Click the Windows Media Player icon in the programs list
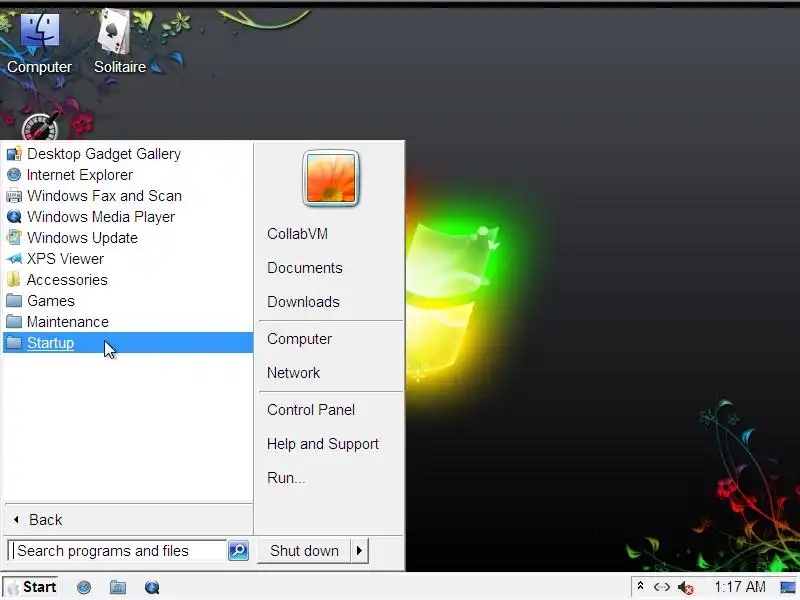Viewport: 800px width, 600px height. [14, 216]
